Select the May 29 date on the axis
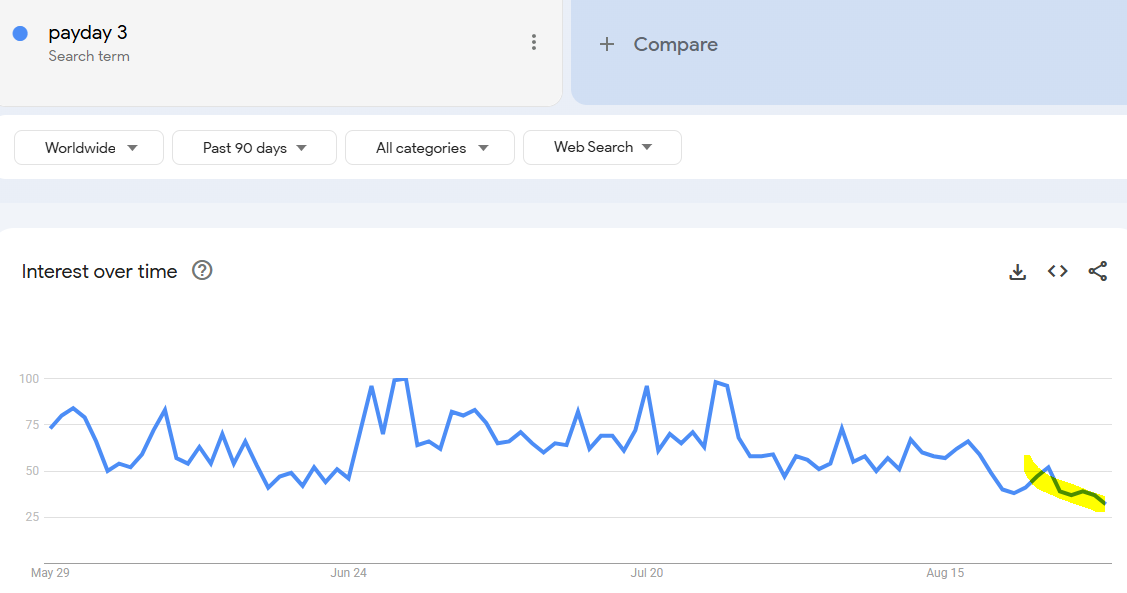 tap(49, 573)
